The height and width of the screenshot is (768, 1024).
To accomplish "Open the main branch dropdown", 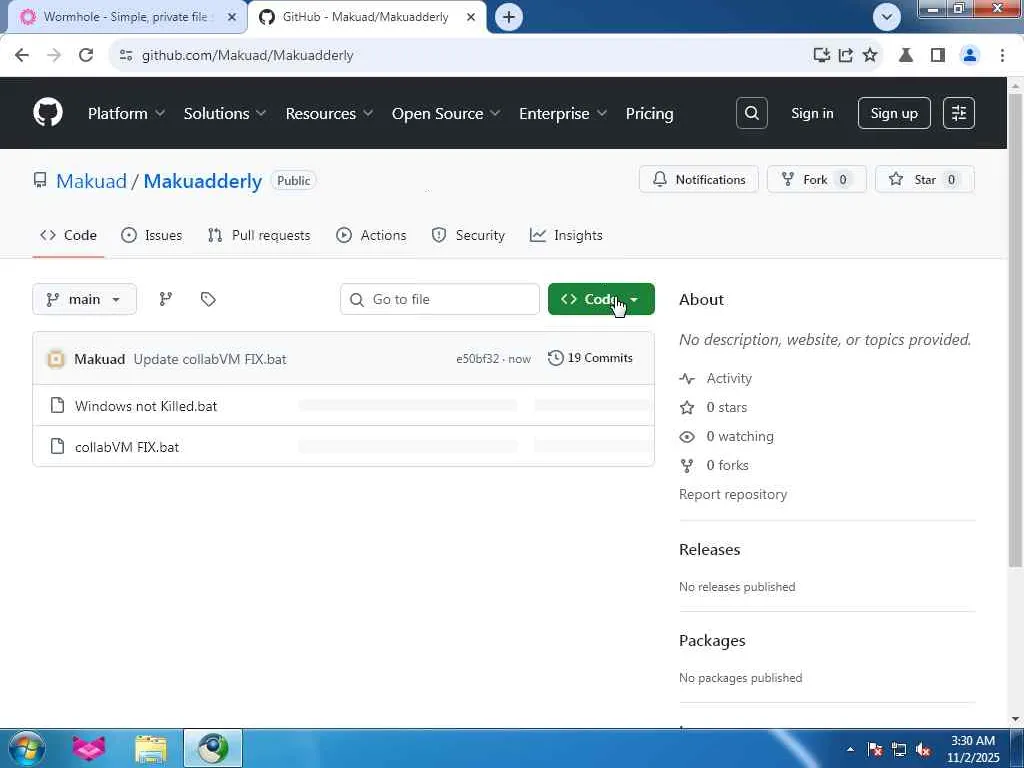I will click(x=84, y=299).
